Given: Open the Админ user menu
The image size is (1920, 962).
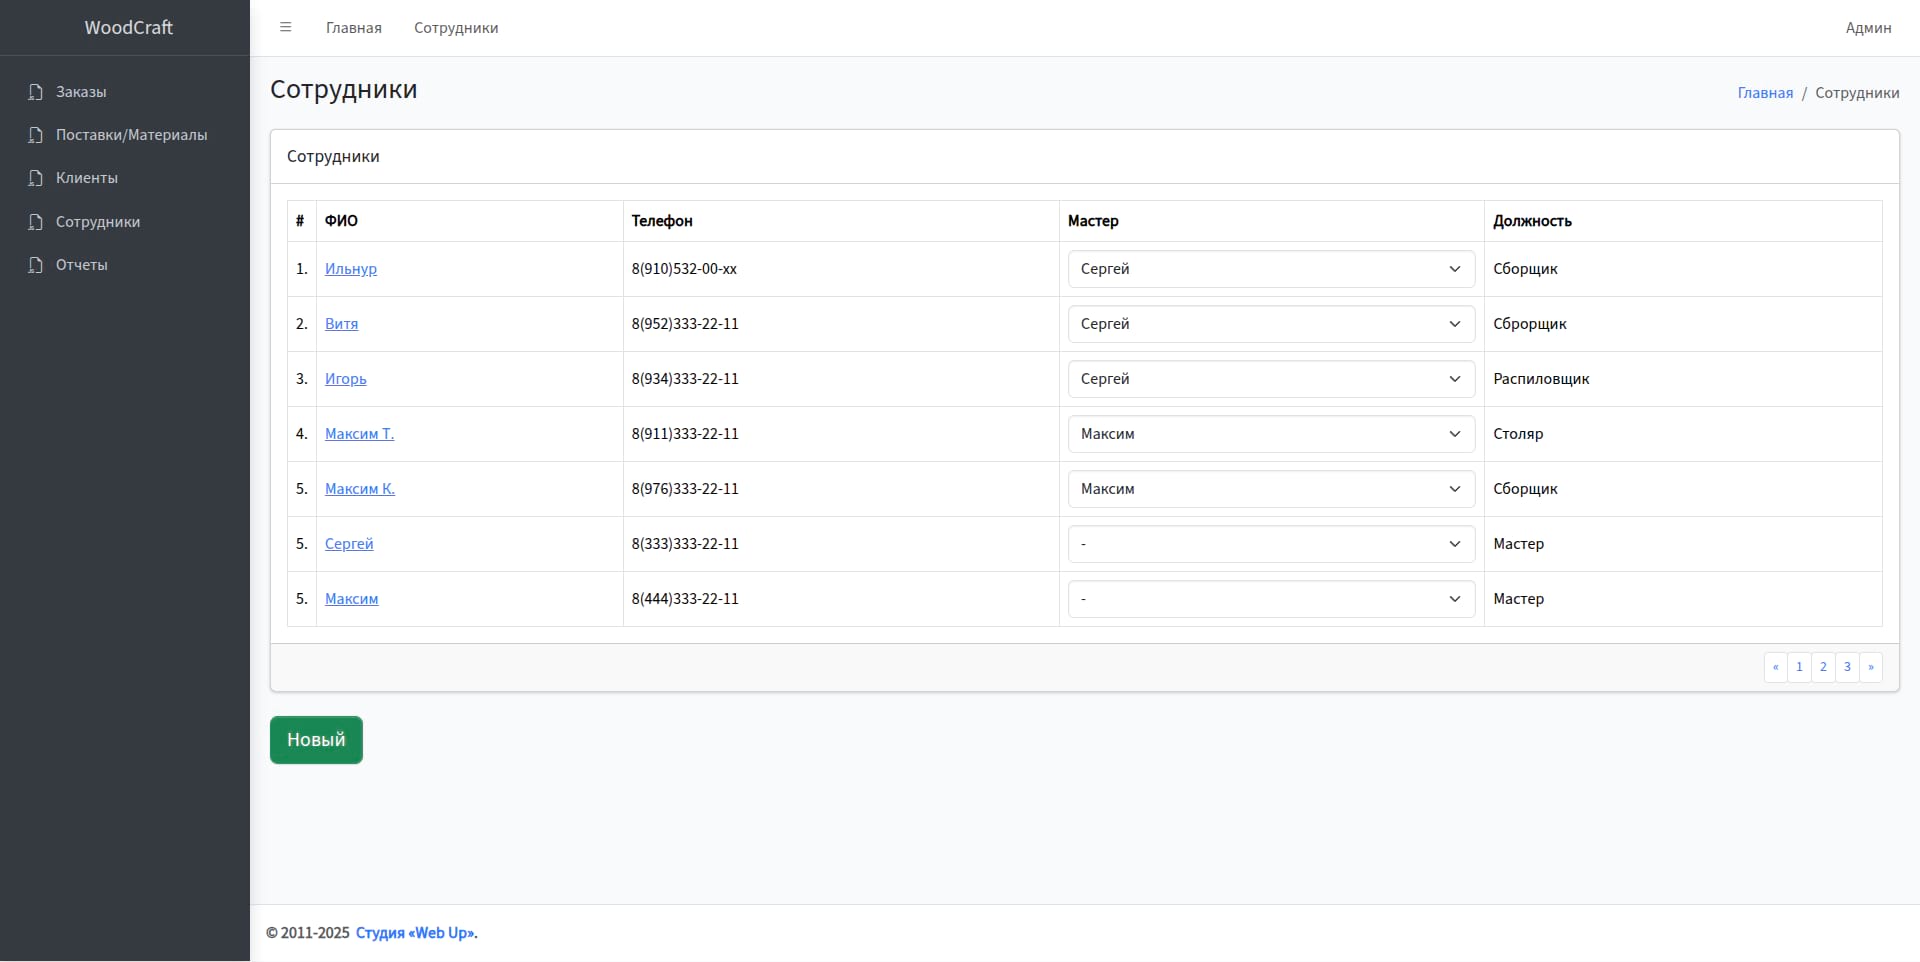Looking at the screenshot, I should tap(1868, 28).
